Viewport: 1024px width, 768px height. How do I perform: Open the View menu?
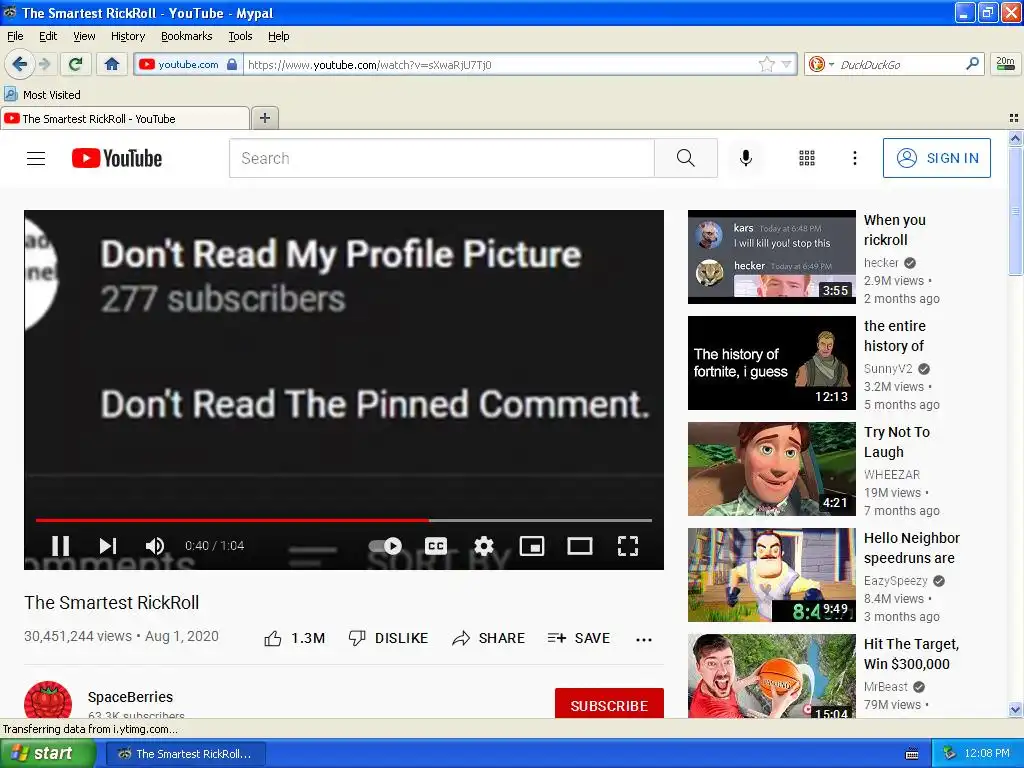[84, 36]
